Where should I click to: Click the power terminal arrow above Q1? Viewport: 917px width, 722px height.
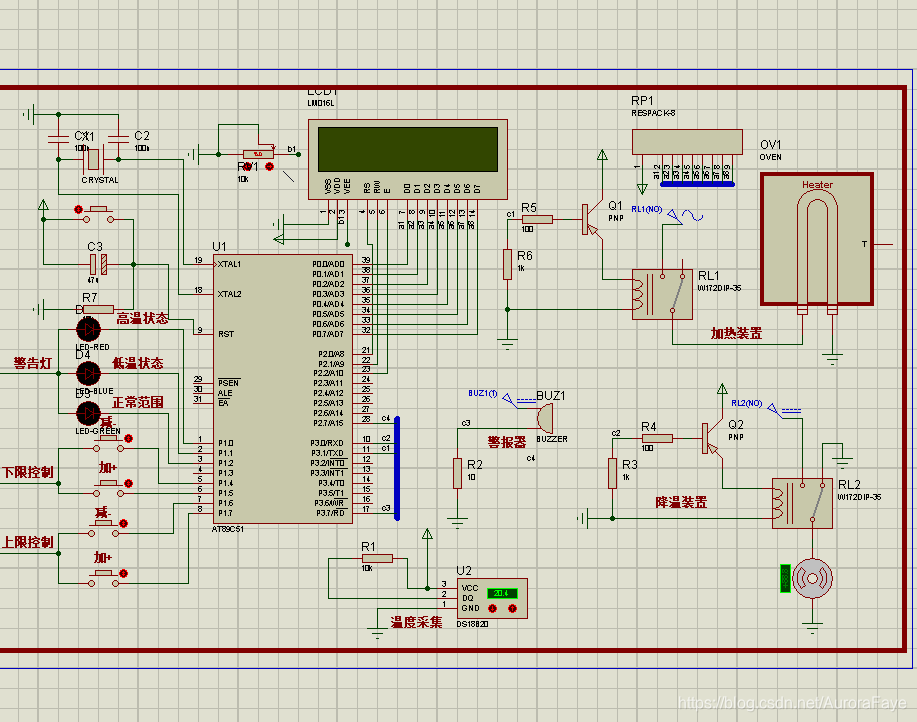(x=602, y=156)
